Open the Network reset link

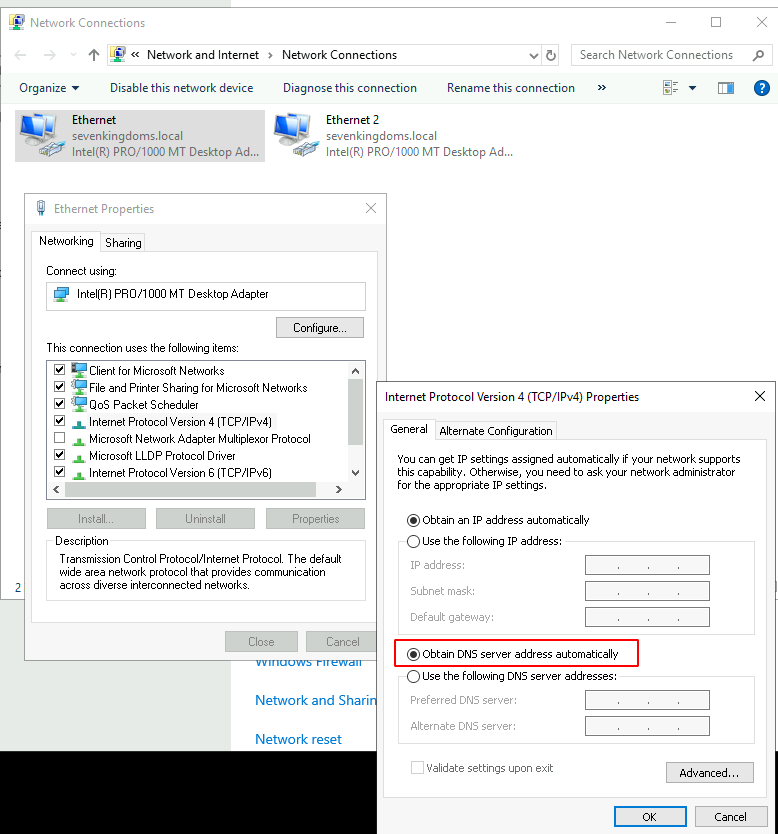point(298,739)
